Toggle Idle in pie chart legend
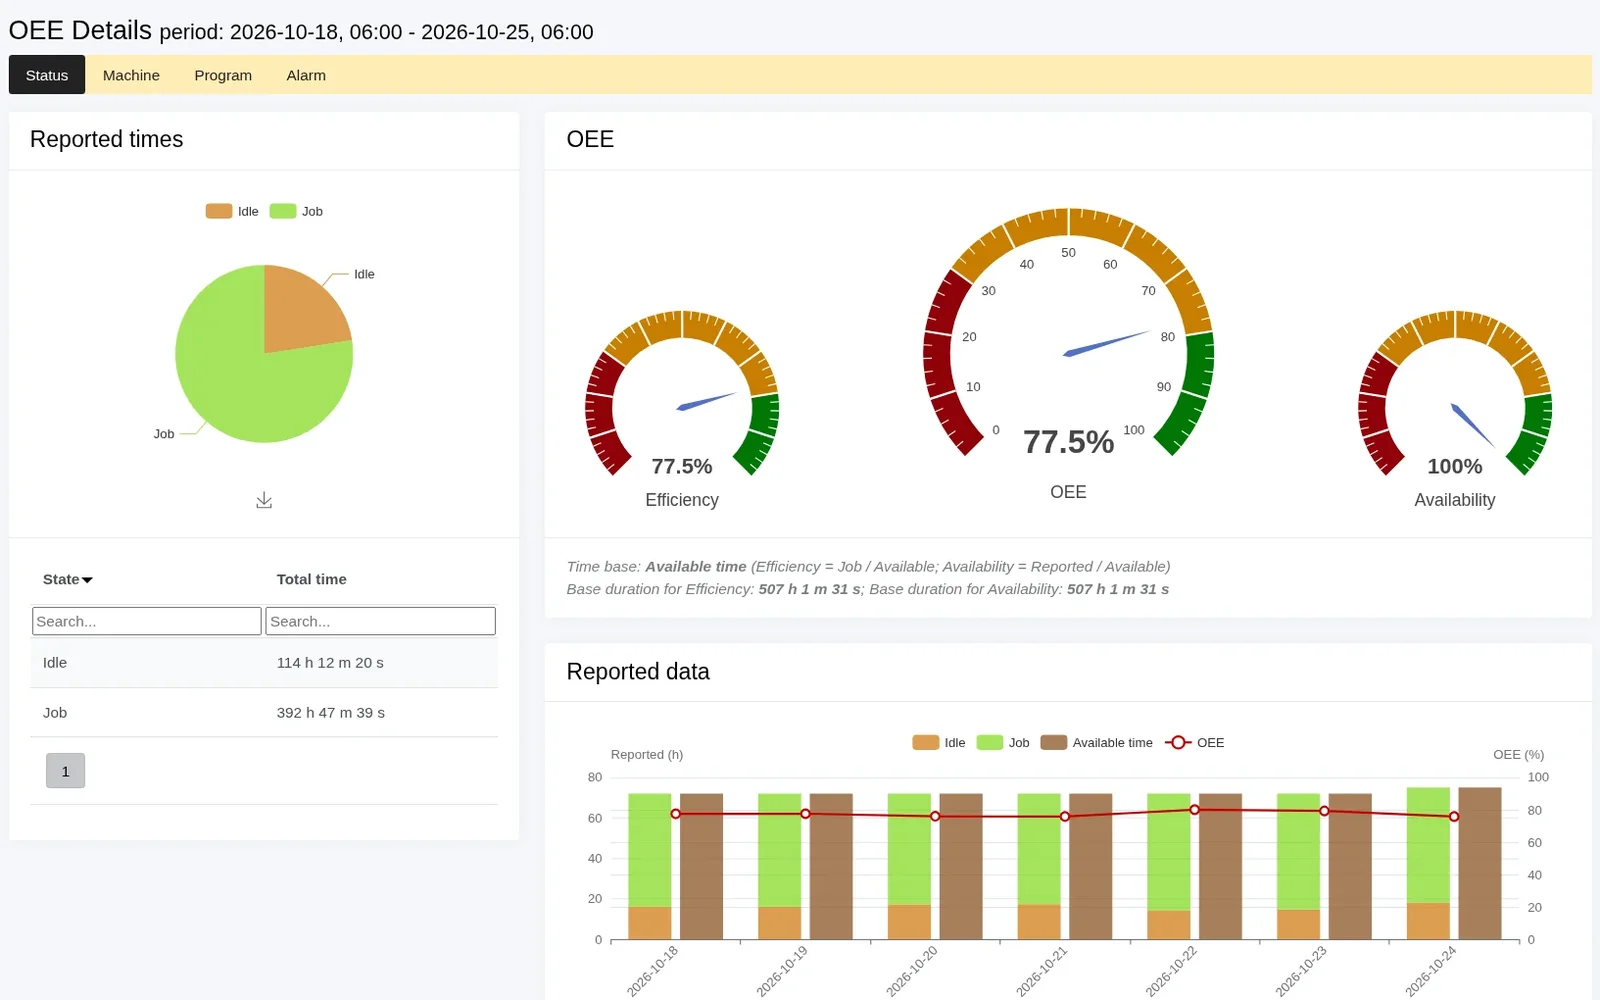 click(x=232, y=211)
